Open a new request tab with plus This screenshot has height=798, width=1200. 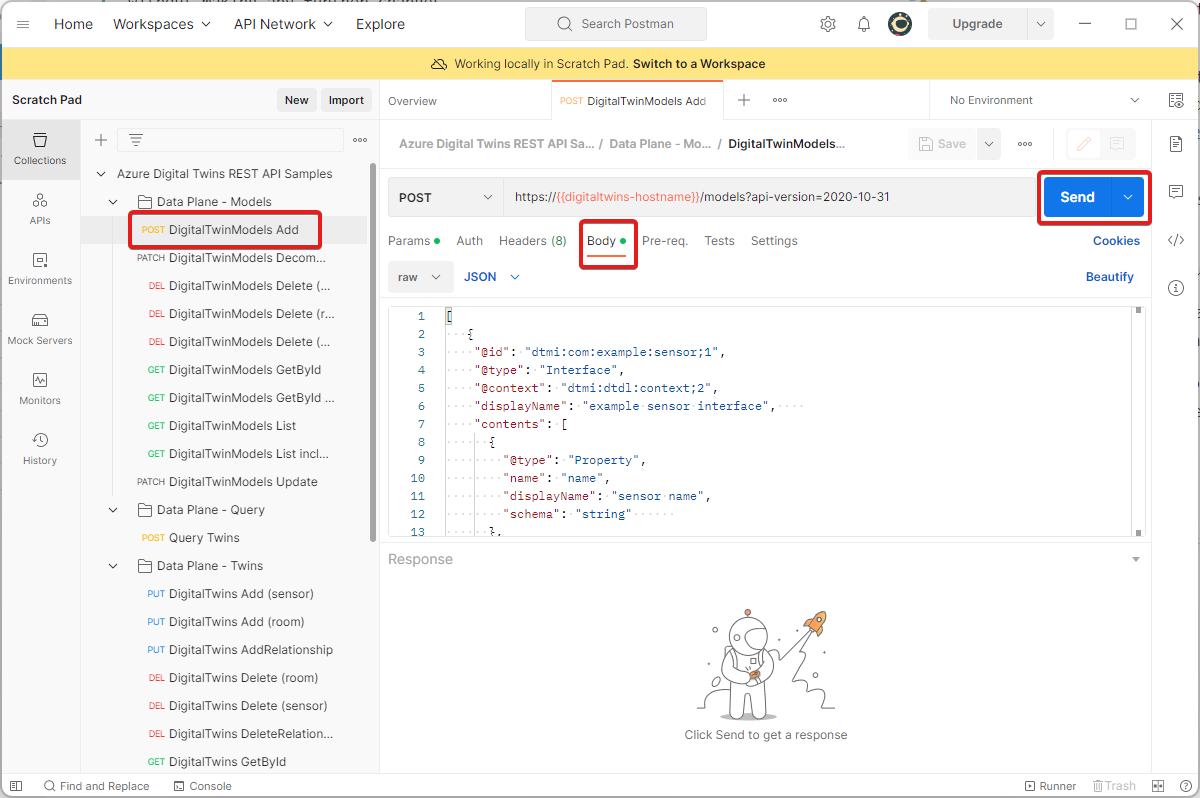tap(744, 100)
